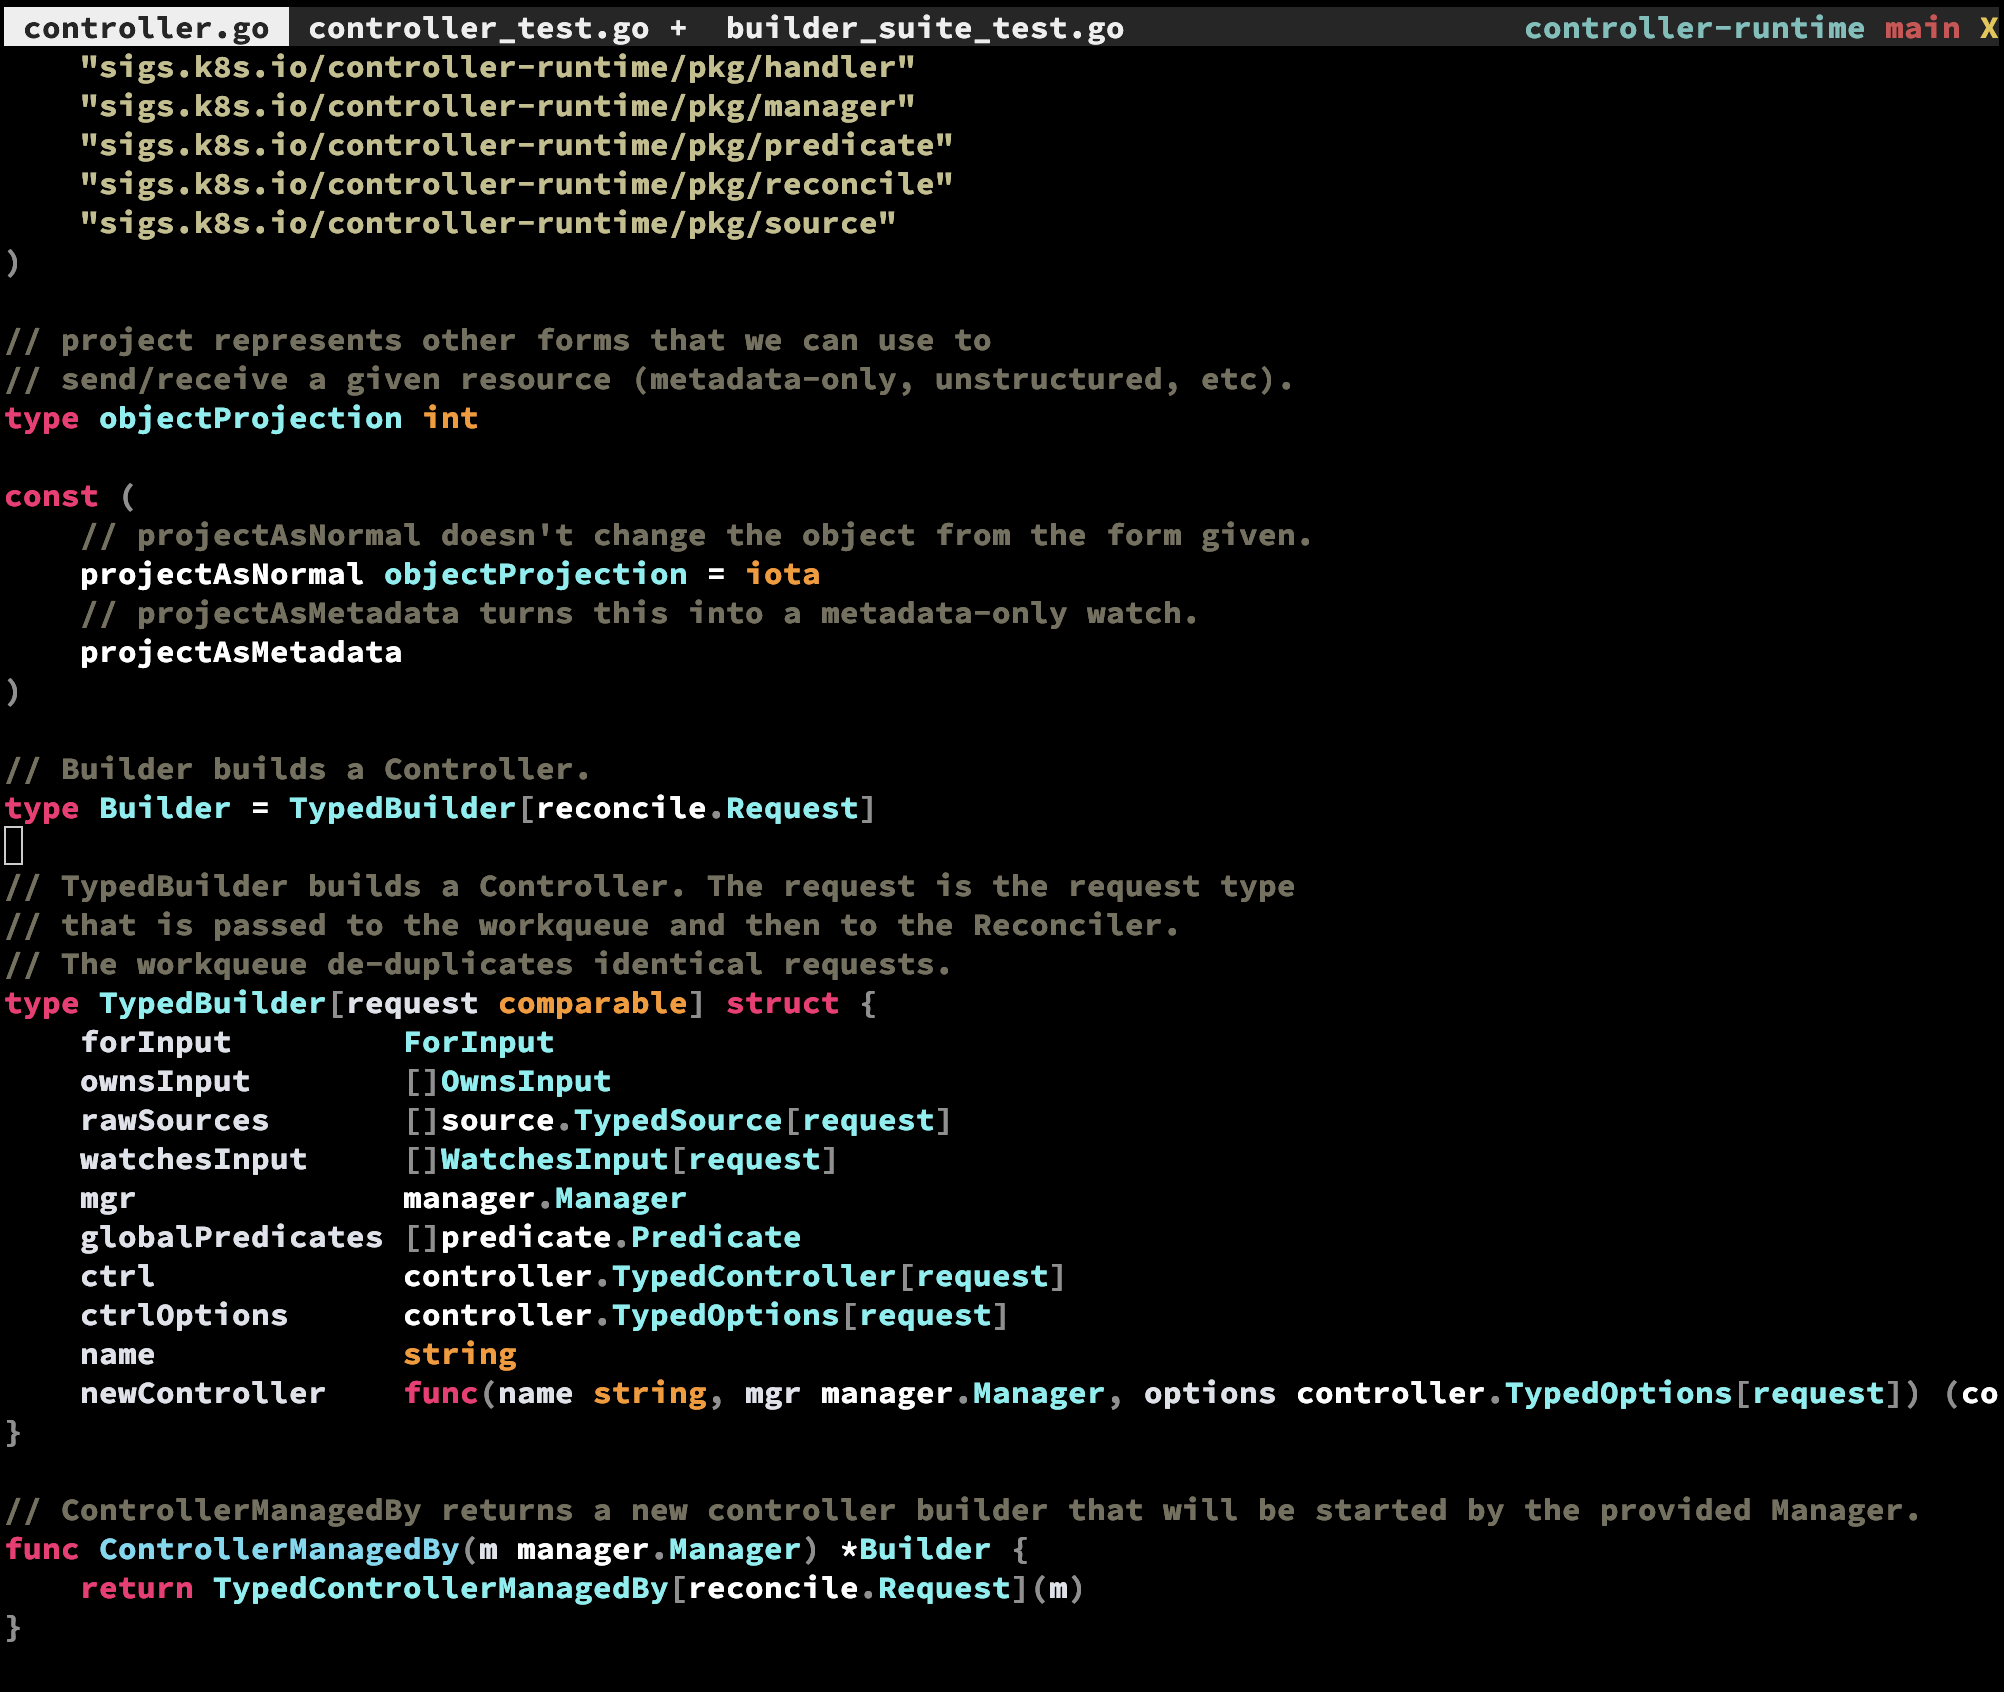Click the comparable constraint keyword

click(593, 1003)
